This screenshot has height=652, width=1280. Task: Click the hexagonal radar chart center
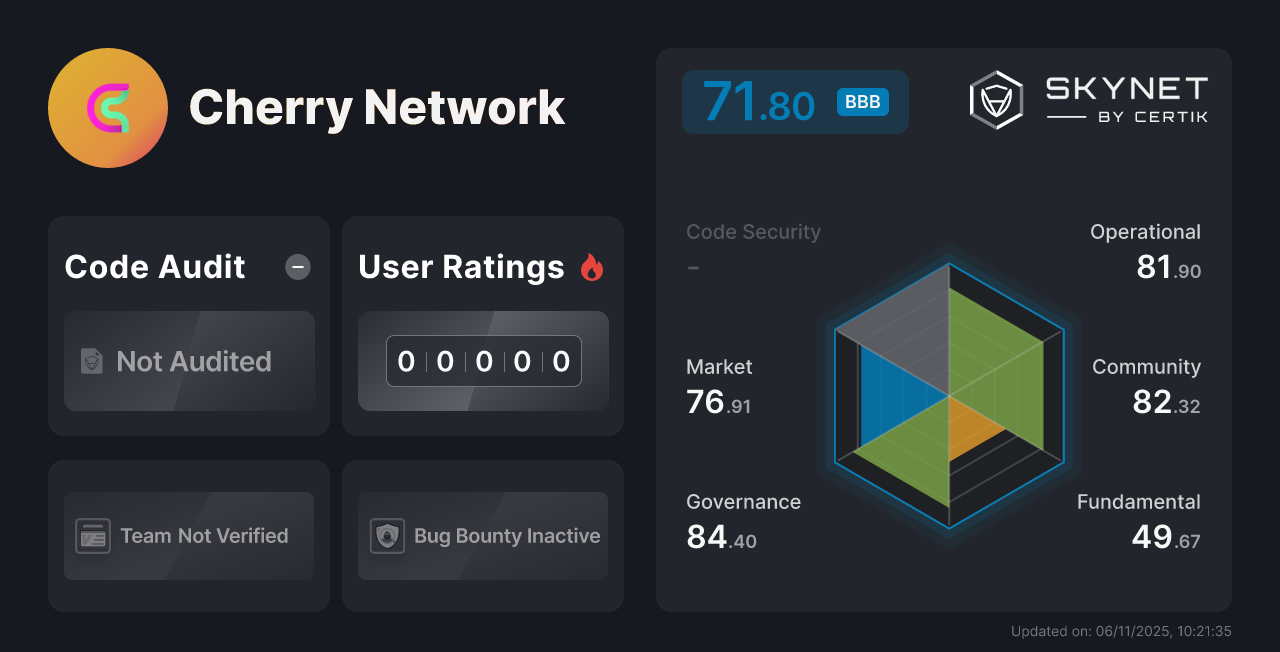pos(947,396)
